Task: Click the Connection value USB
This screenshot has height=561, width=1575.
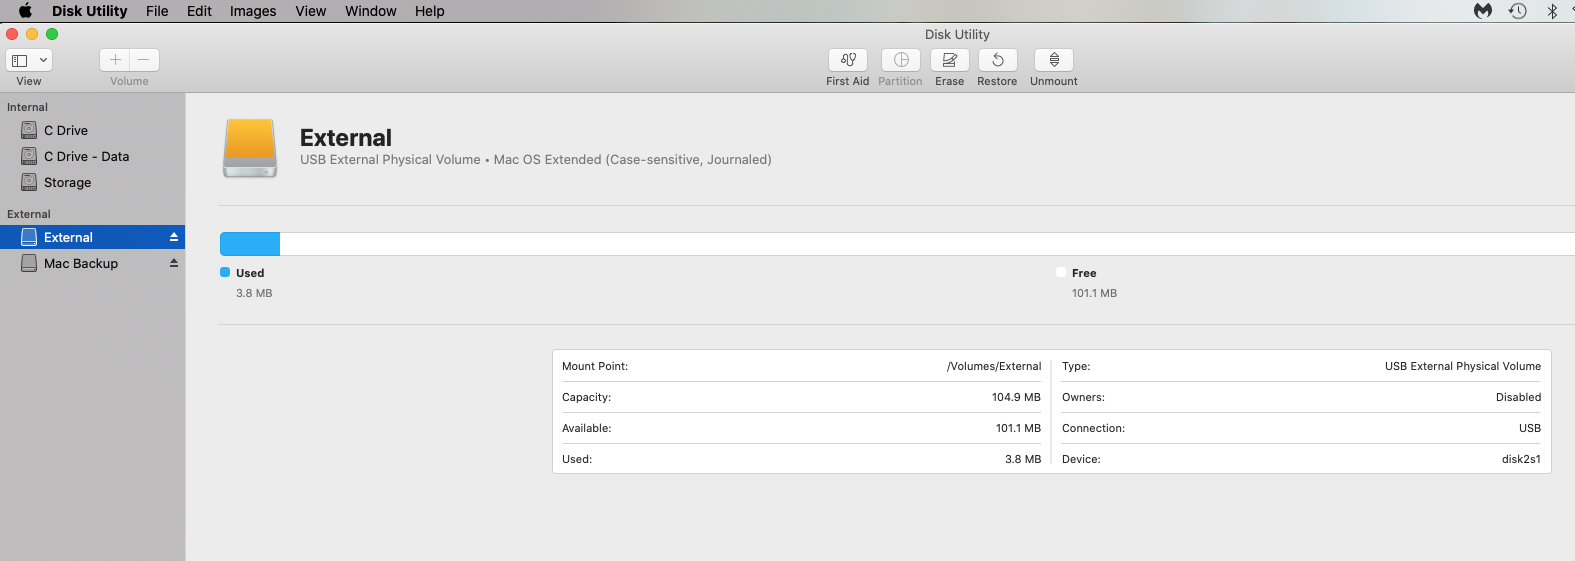Action: tap(1530, 428)
